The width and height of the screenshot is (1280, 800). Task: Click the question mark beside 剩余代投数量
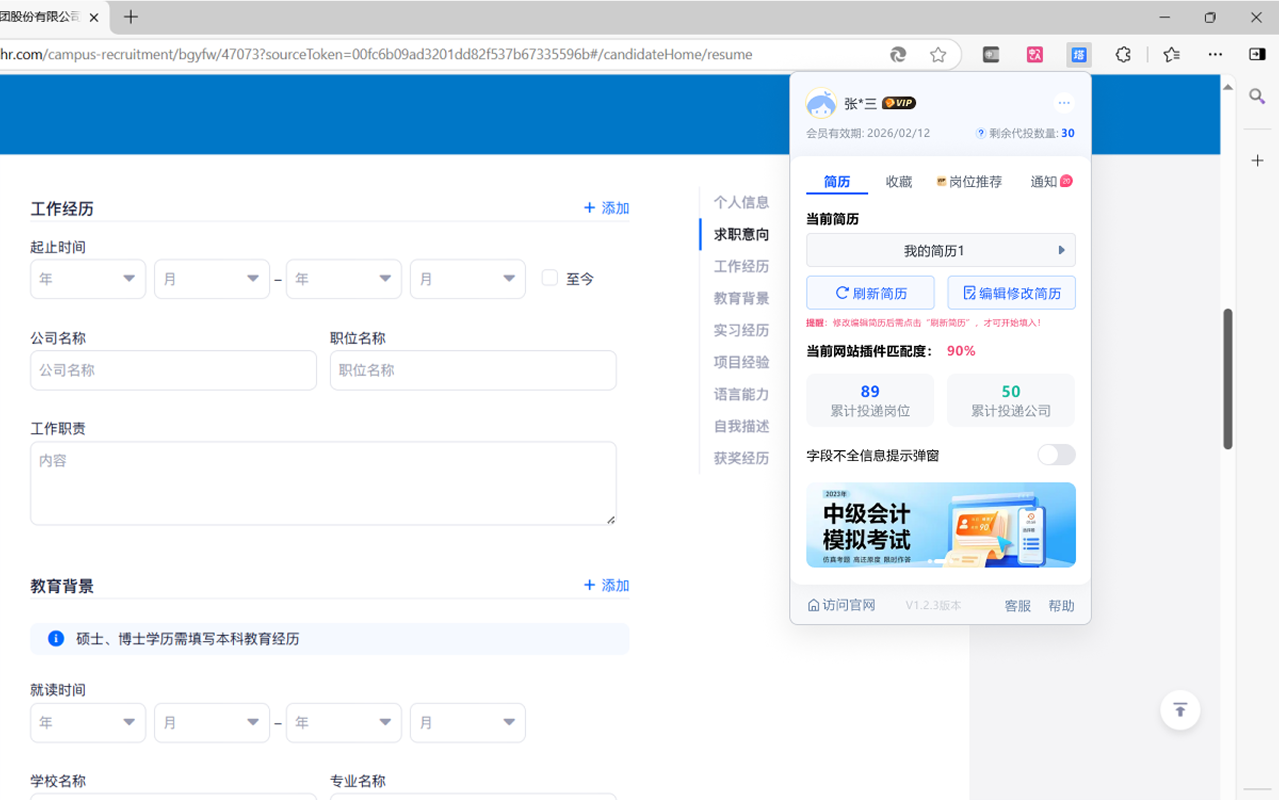[x=981, y=132]
